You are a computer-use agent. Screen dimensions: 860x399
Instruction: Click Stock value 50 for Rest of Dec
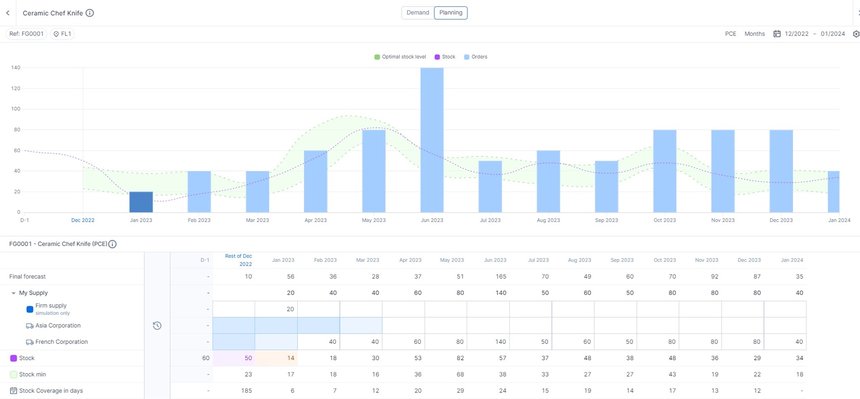[x=248, y=358]
